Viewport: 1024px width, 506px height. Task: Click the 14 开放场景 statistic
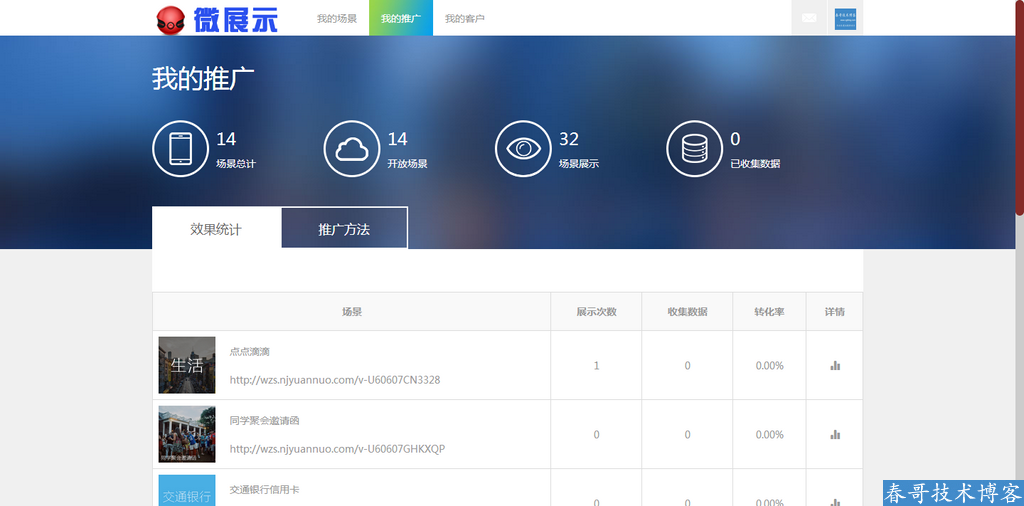click(408, 150)
